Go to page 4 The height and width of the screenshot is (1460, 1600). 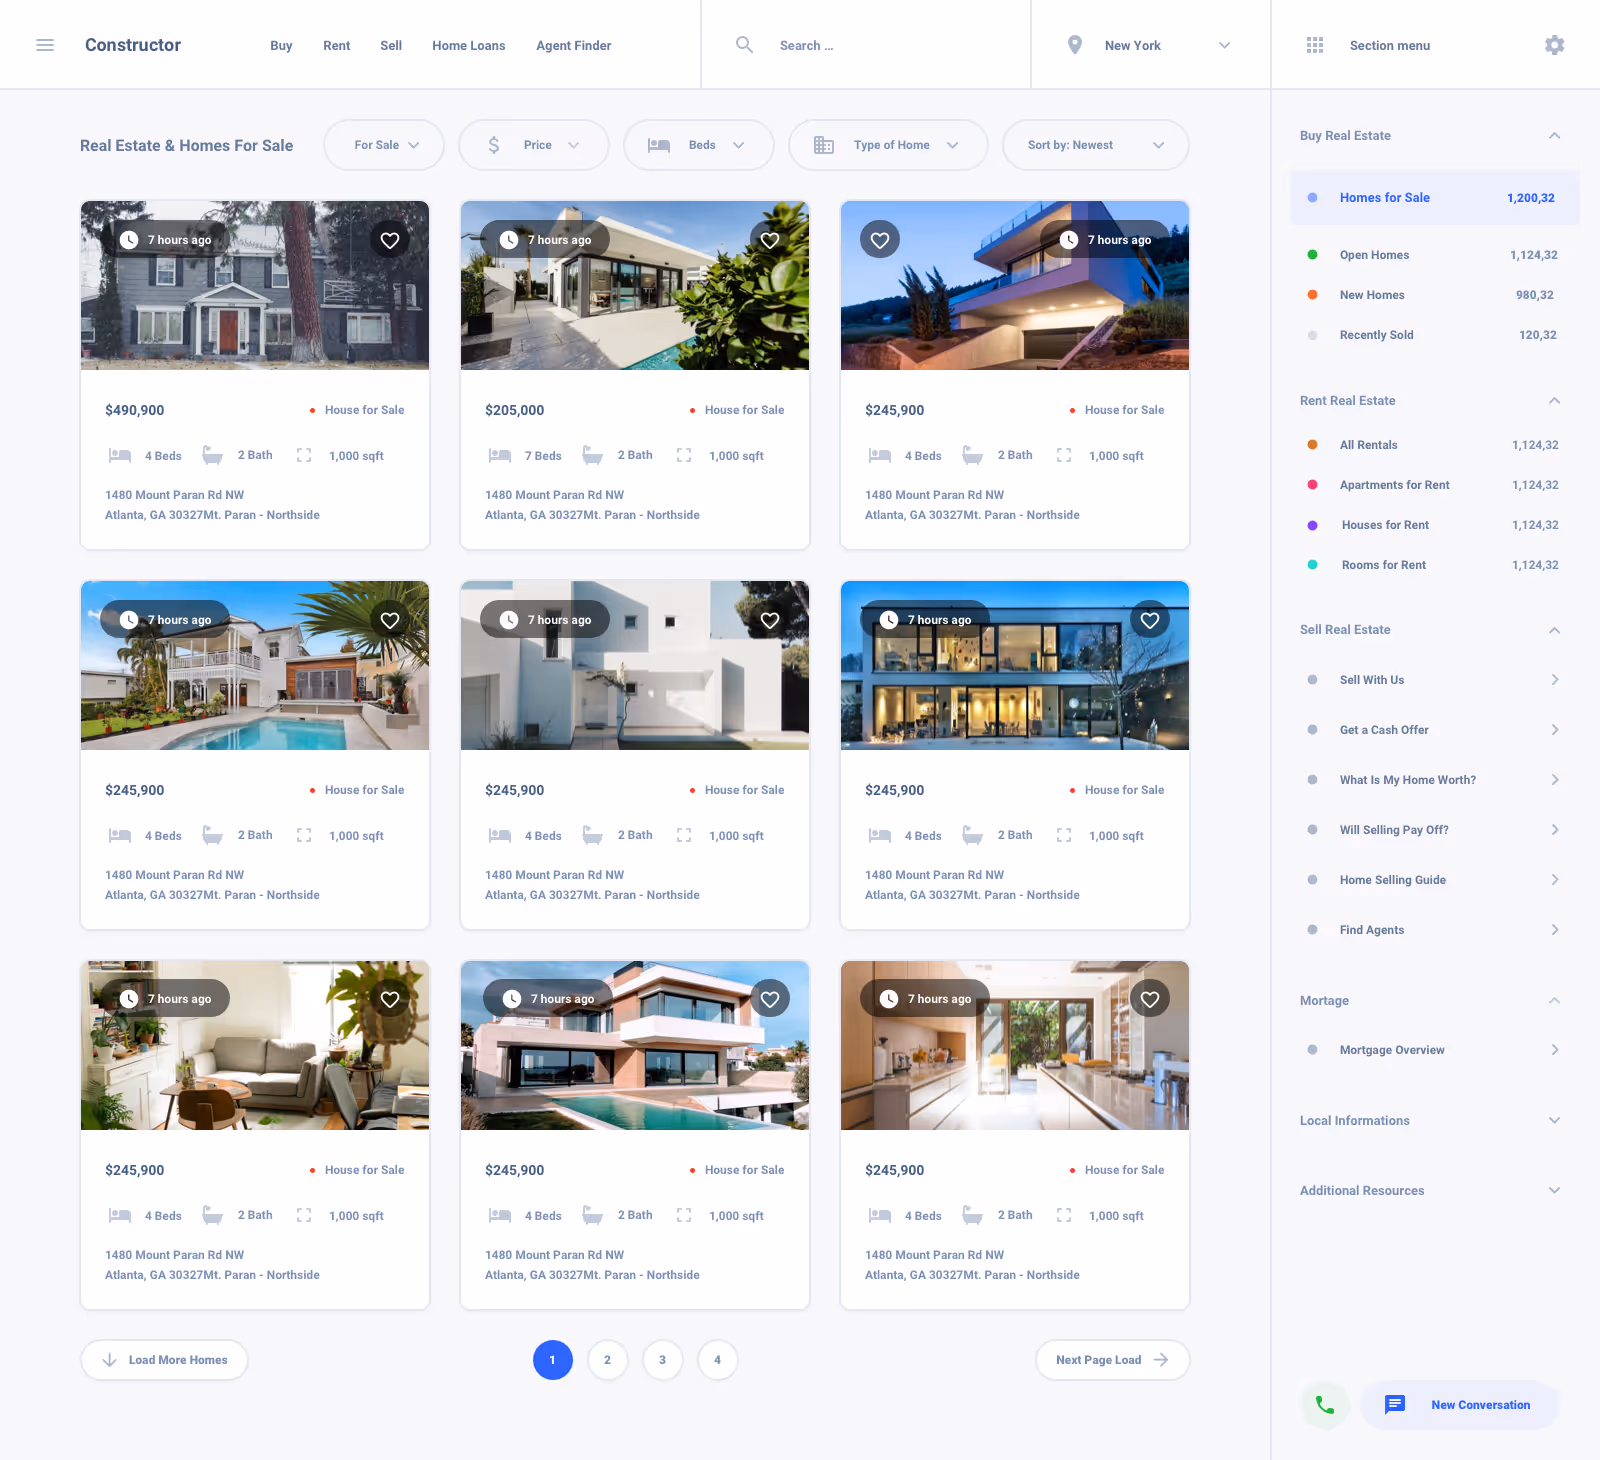point(717,1360)
